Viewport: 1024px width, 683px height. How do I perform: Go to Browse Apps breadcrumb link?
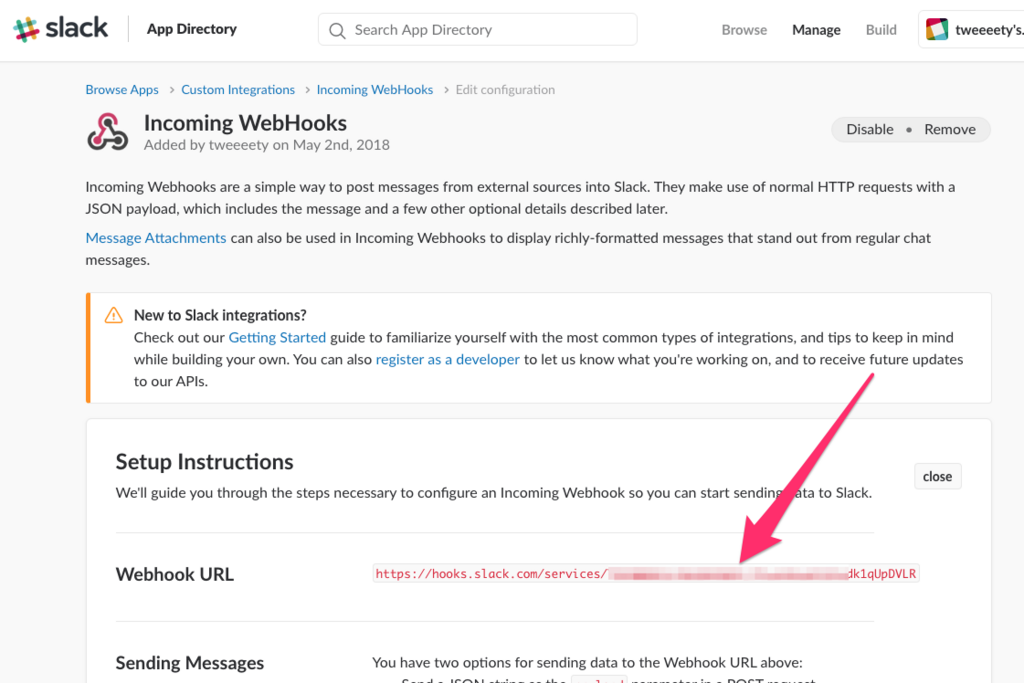(x=122, y=89)
